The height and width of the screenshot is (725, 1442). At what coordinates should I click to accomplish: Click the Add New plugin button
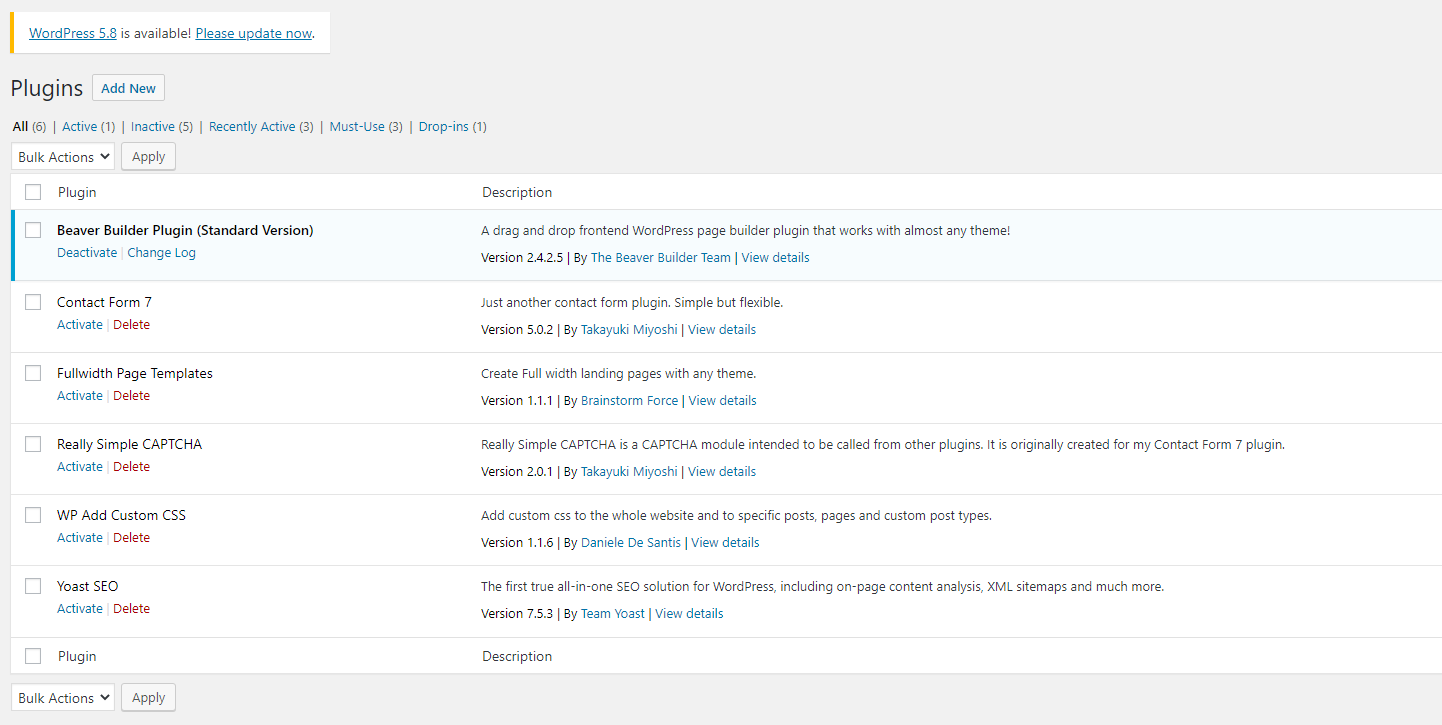click(x=128, y=88)
